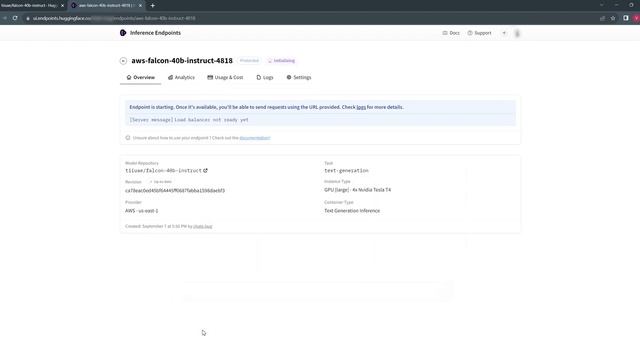Click the lock icon in the address bar
The image size is (640, 360).
28,18
